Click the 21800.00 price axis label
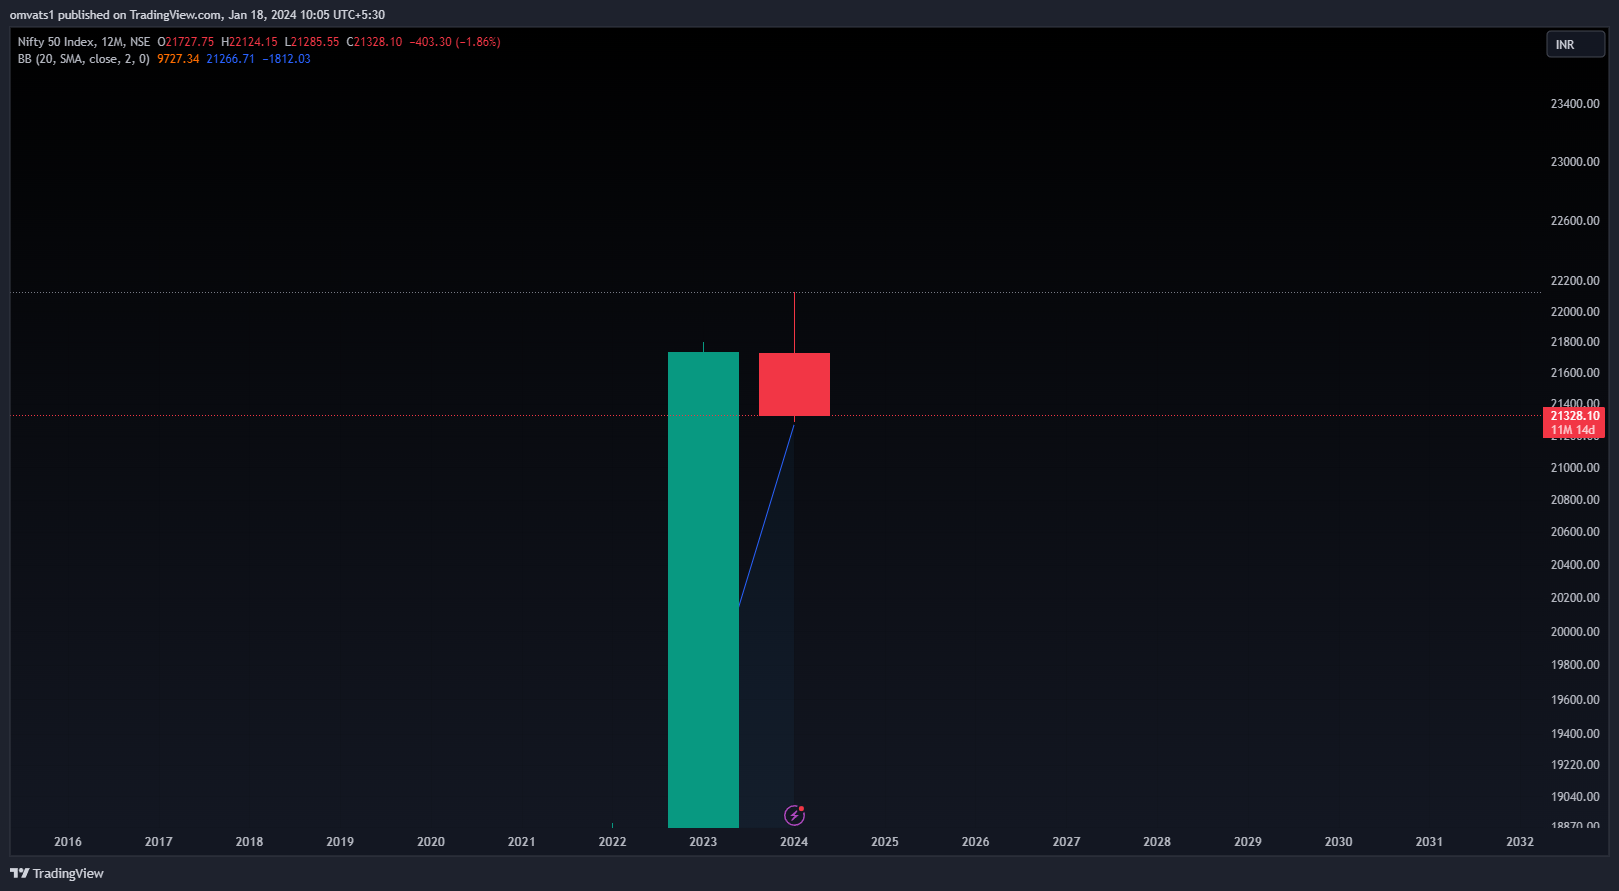This screenshot has height=891, width=1619. pos(1575,342)
